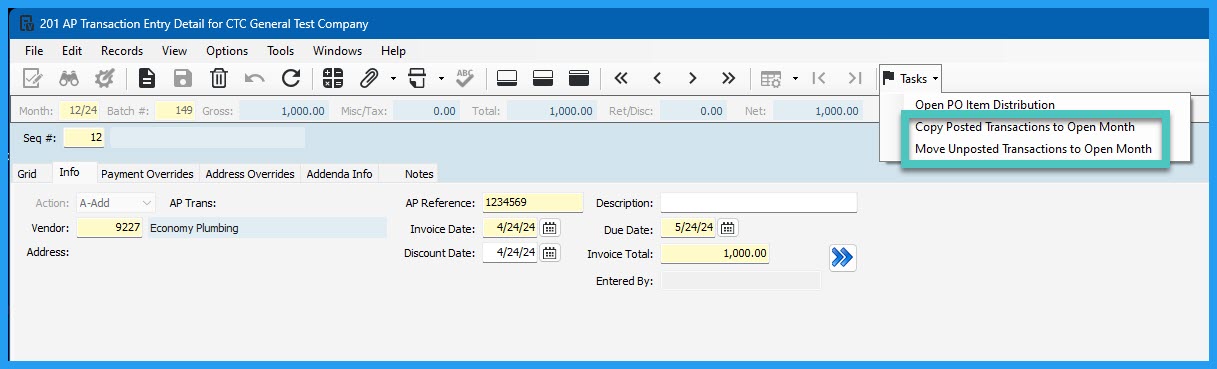The height and width of the screenshot is (369, 1217).
Task: Delete the record with trash can icon
Action: tap(219, 78)
